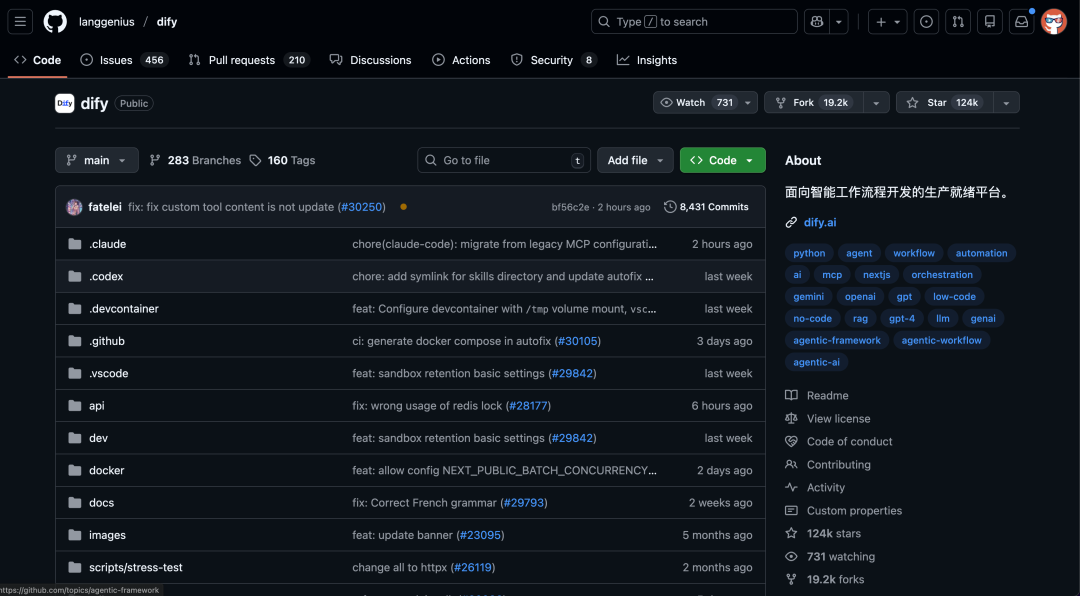Visit the dify.ai website link
The image size is (1080, 596).
click(x=819, y=222)
